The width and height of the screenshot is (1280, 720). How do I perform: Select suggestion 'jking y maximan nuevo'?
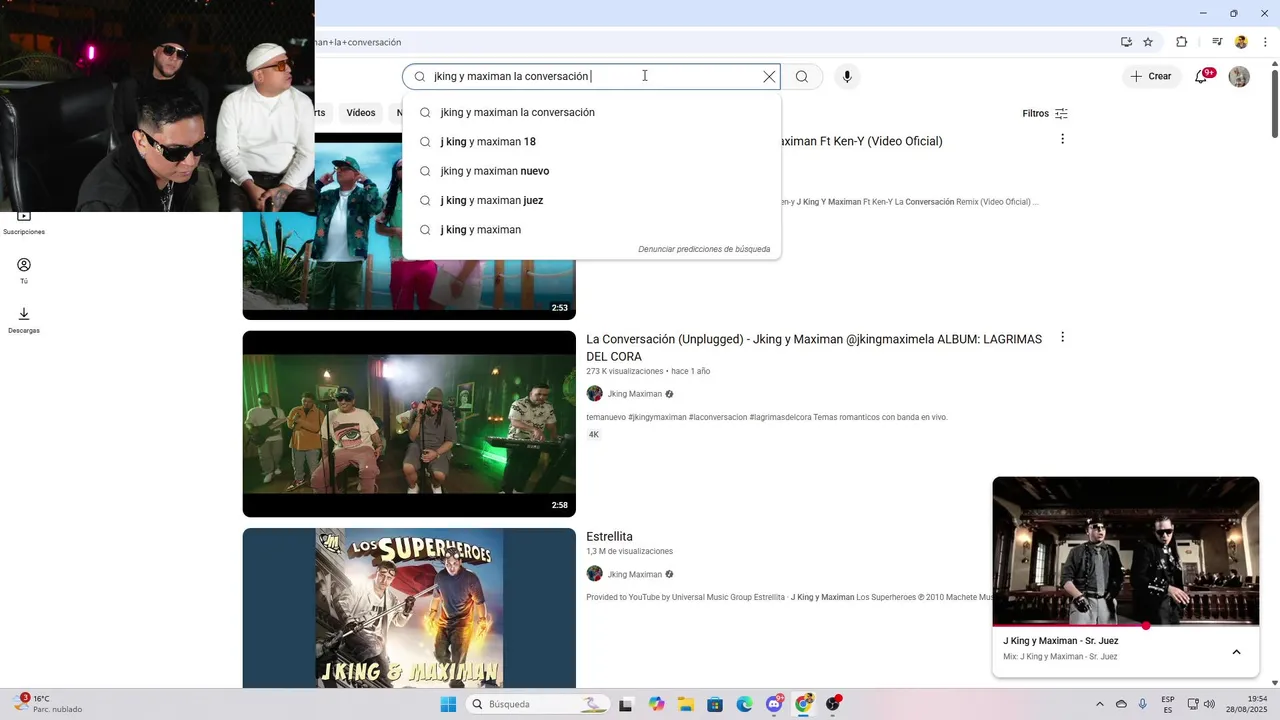point(591,171)
